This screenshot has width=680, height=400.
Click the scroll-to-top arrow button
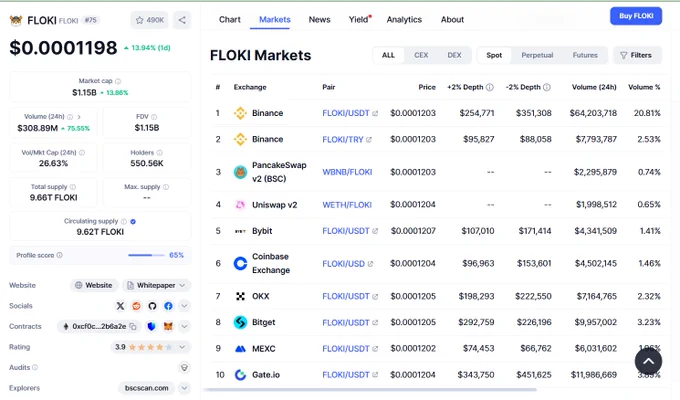coord(648,361)
